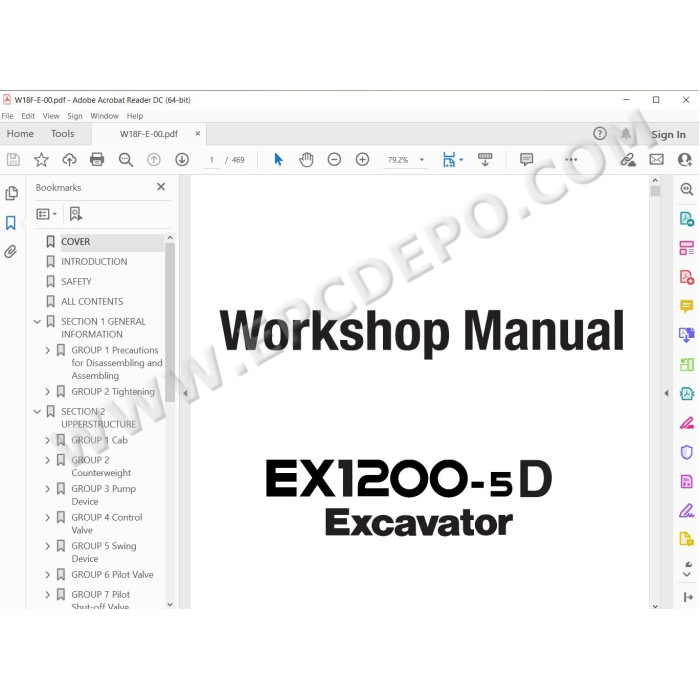700x700 pixels.
Task: Open the Help question mark icon
Action: click(x=600, y=133)
